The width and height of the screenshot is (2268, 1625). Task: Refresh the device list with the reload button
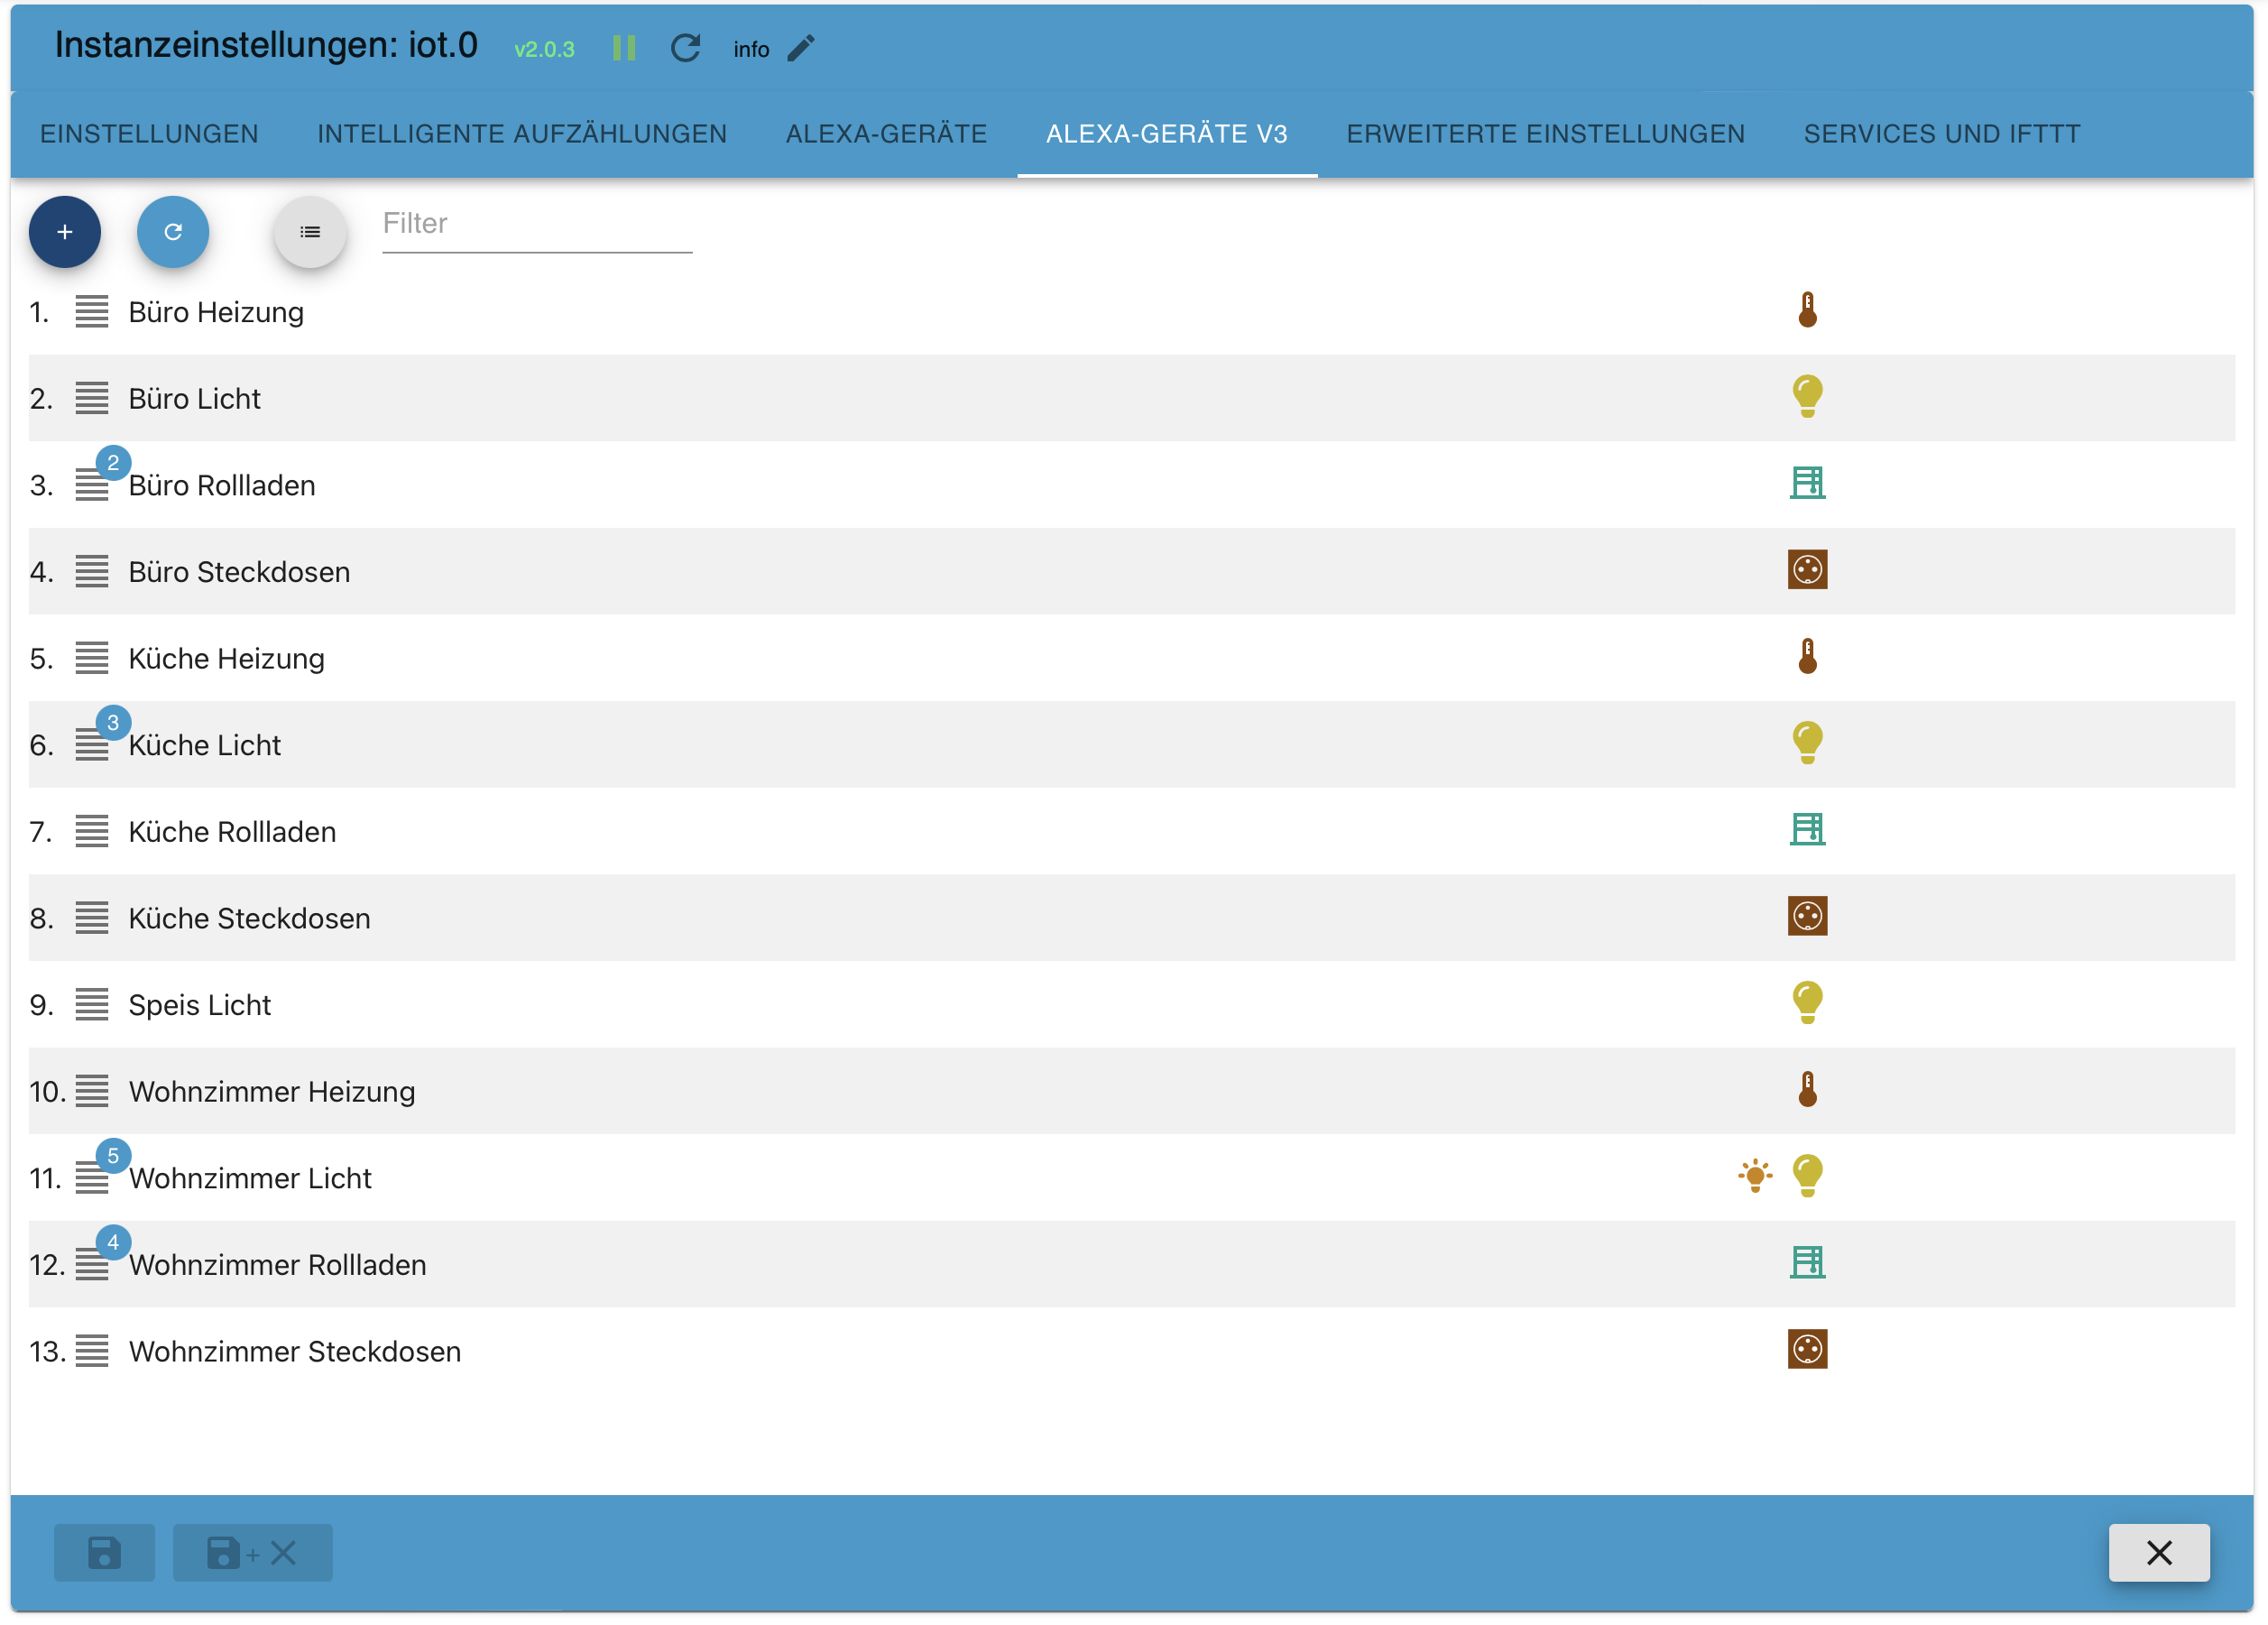(x=172, y=231)
